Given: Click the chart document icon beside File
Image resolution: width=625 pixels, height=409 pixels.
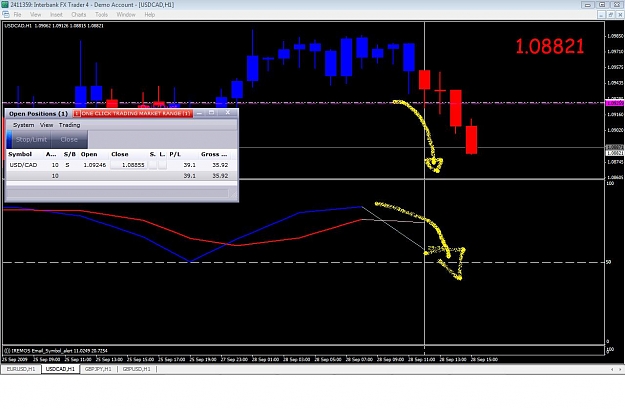Looking at the screenshot, I should point(6,14).
